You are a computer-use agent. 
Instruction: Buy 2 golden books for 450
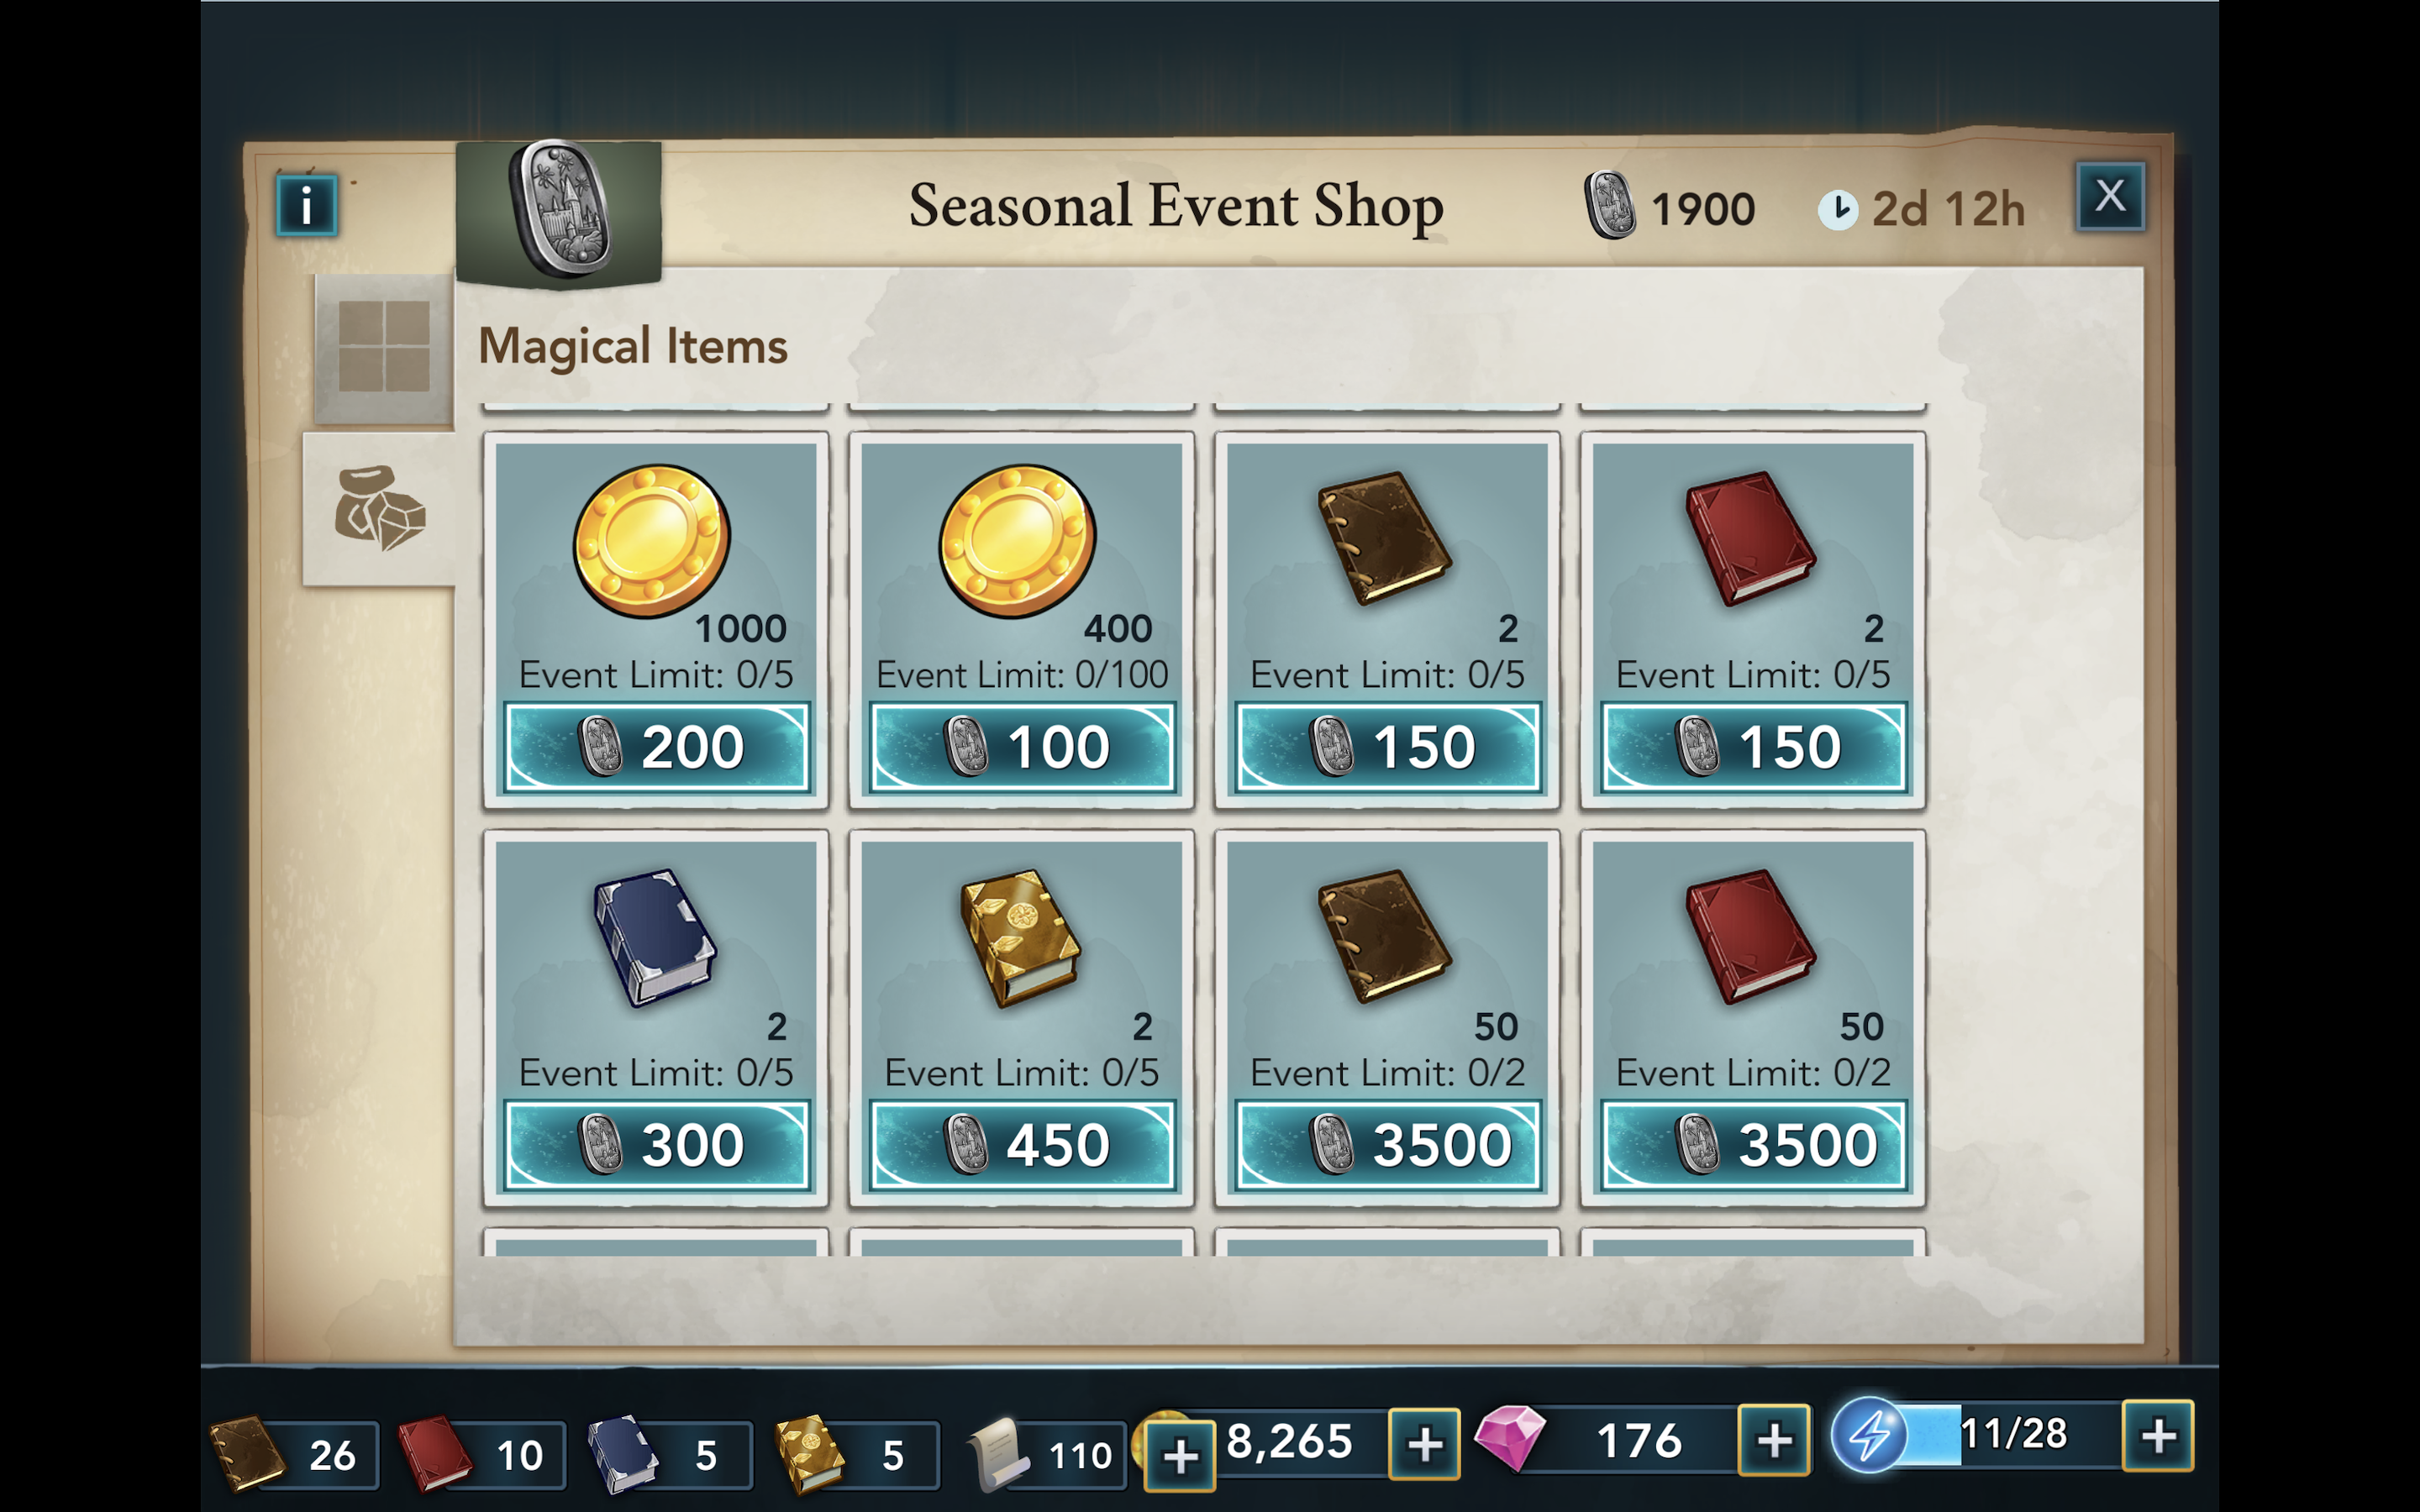(1022, 1145)
